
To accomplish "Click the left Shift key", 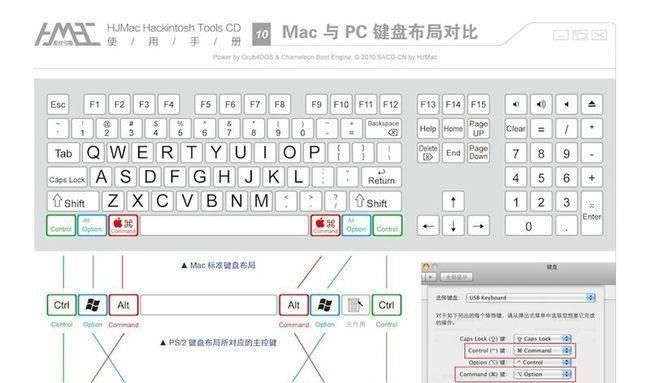I will [73, 201].
